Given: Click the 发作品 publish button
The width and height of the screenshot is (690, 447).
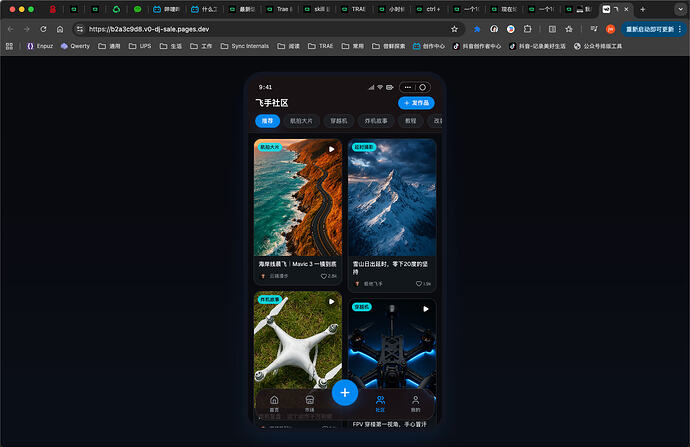Looking at the screenshot, I should (x=416, y=103).
